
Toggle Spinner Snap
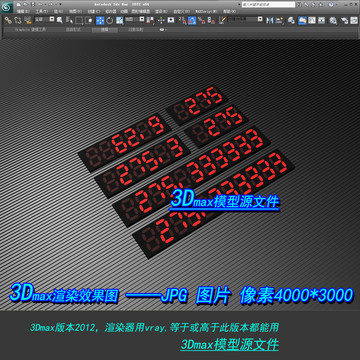pos(211,20)
